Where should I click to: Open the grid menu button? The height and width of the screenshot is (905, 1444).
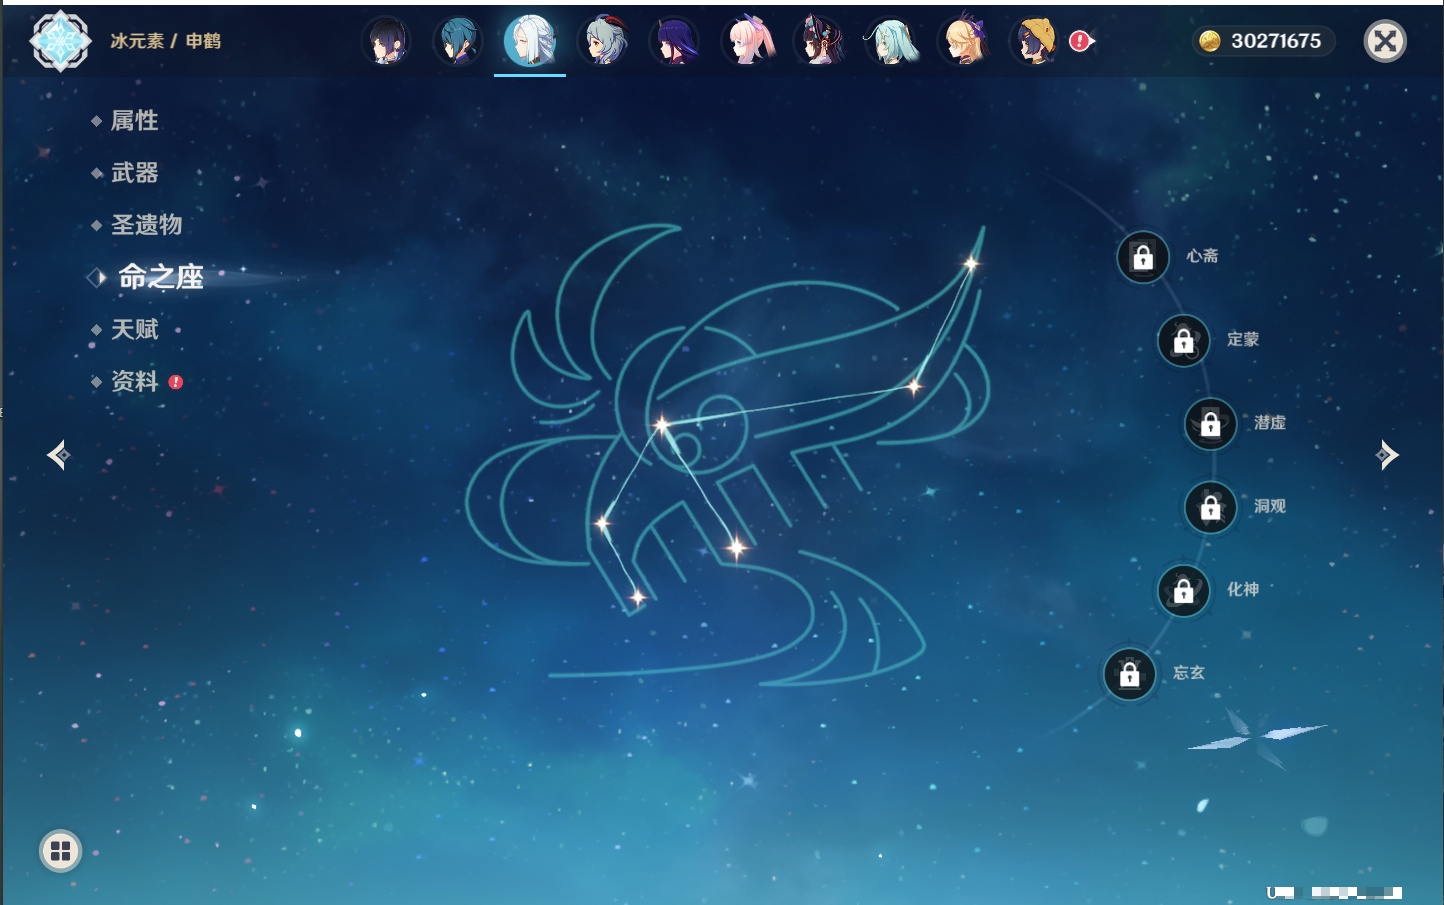(x=60, y=851)
